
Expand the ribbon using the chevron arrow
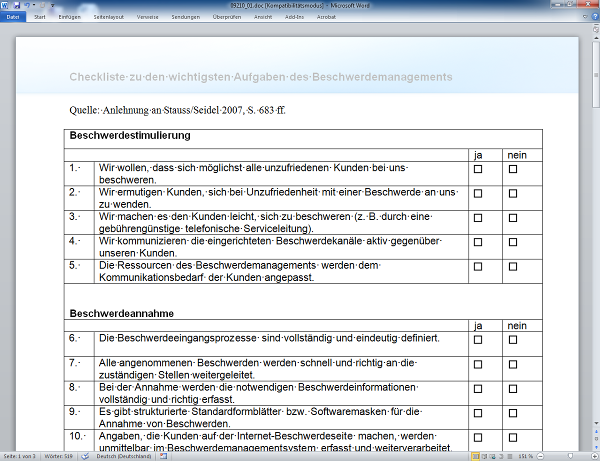583,17
